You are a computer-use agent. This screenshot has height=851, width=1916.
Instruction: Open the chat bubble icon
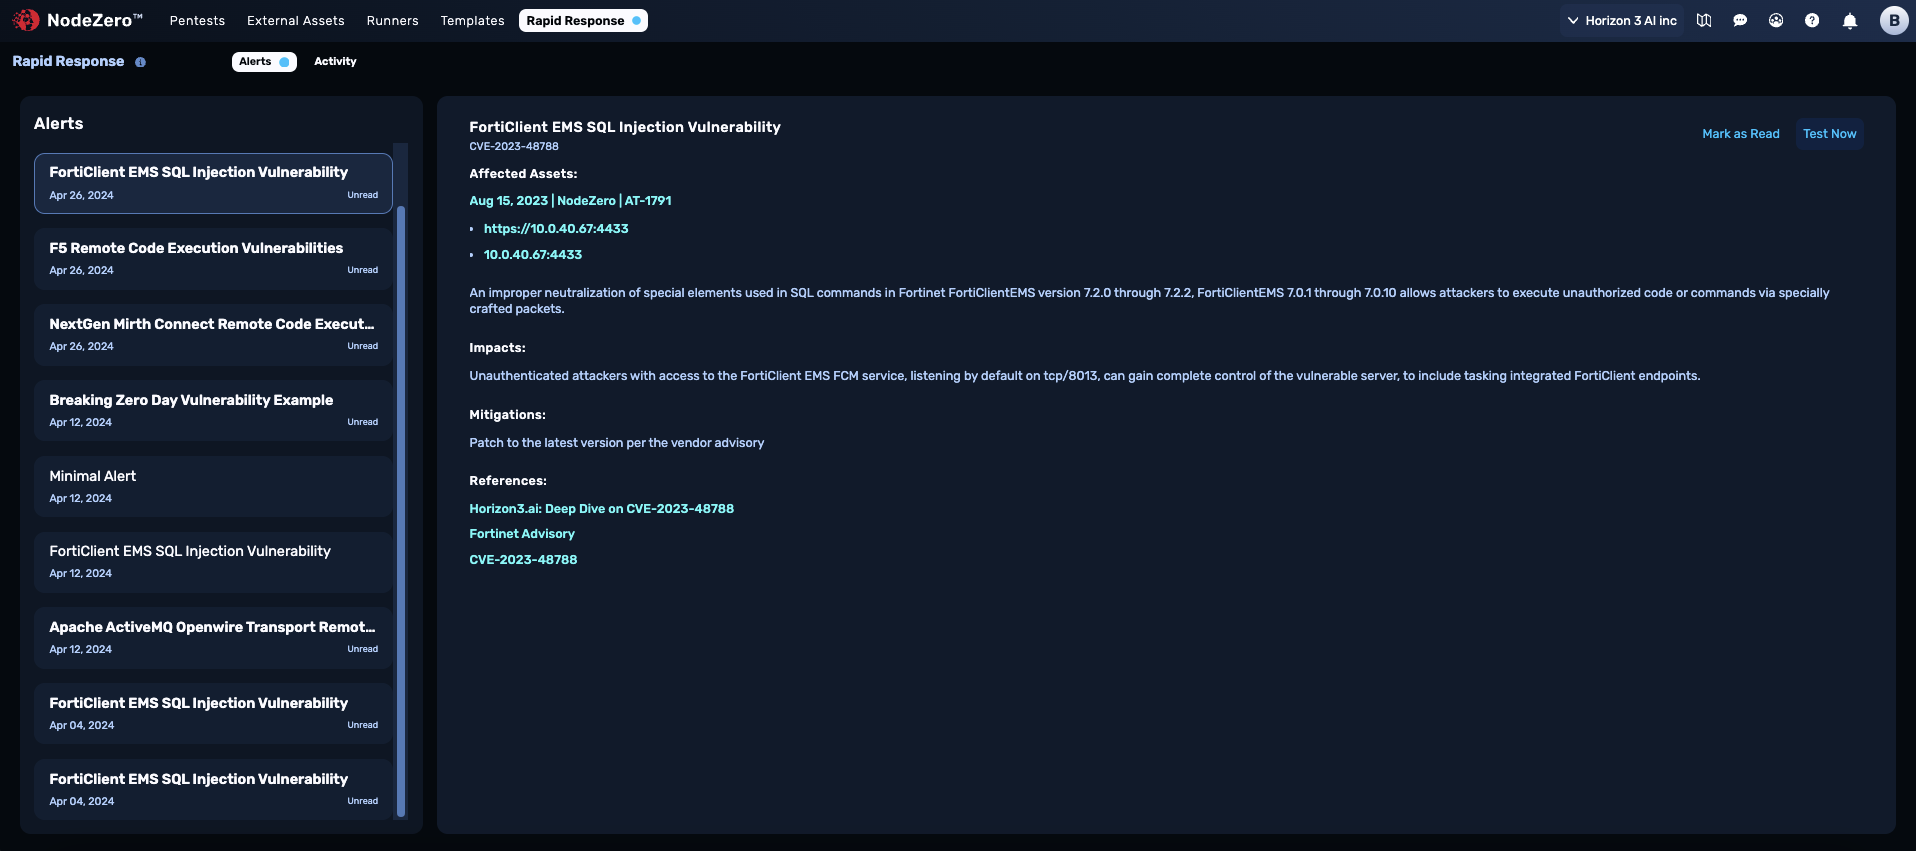[1740, 20]
